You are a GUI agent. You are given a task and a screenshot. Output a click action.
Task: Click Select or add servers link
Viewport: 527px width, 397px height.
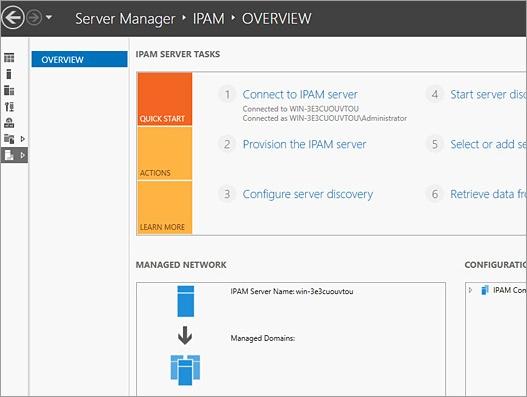(x=488, y=144)
